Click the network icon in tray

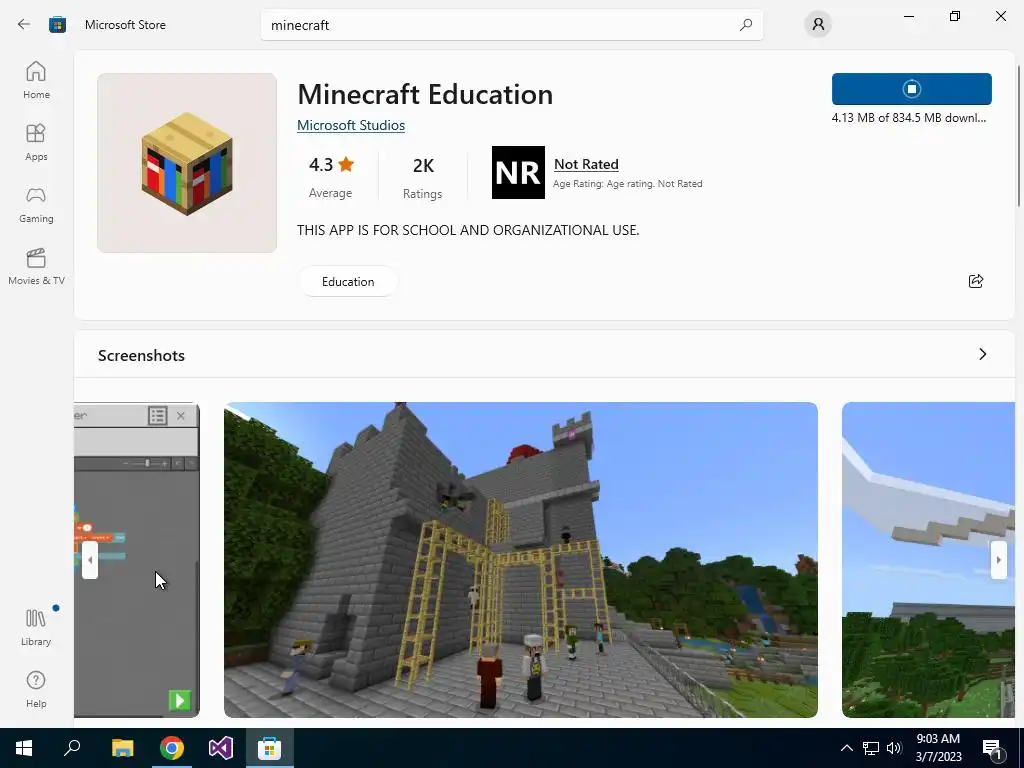871,748
